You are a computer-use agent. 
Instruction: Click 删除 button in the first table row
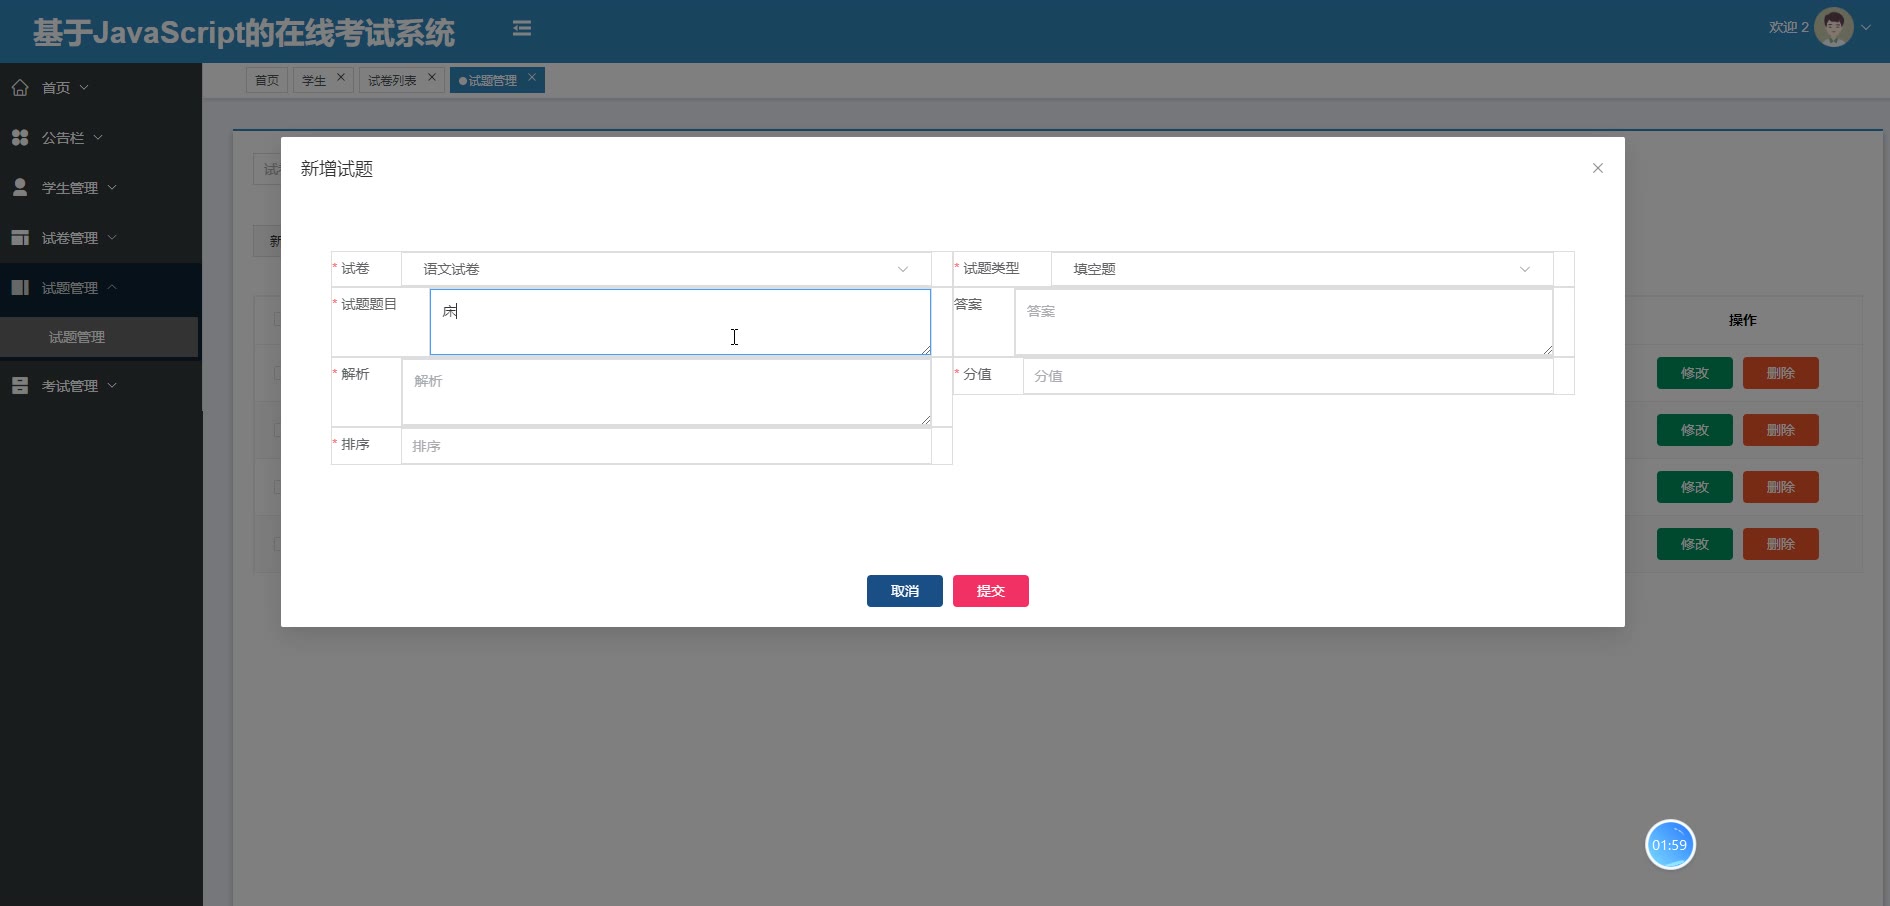click(1781, 373)
